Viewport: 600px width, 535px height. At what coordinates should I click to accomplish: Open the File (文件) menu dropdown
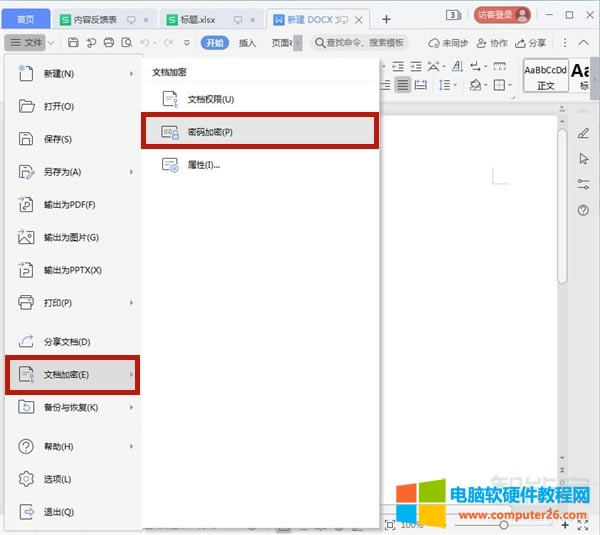pos(27,42)
